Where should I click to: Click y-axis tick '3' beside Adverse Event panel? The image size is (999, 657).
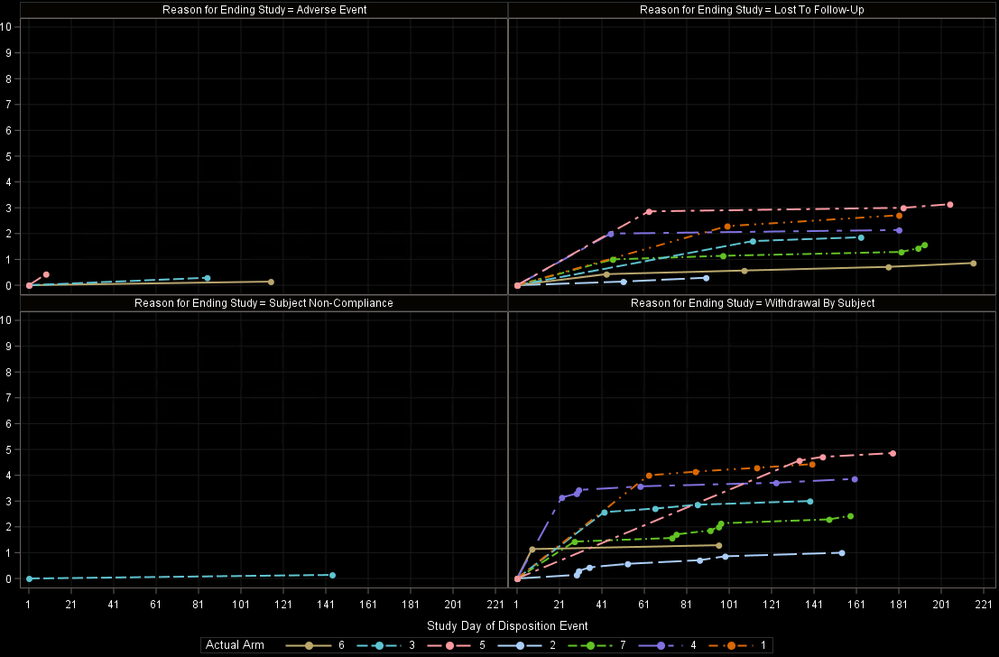click(x=8, y=208)
